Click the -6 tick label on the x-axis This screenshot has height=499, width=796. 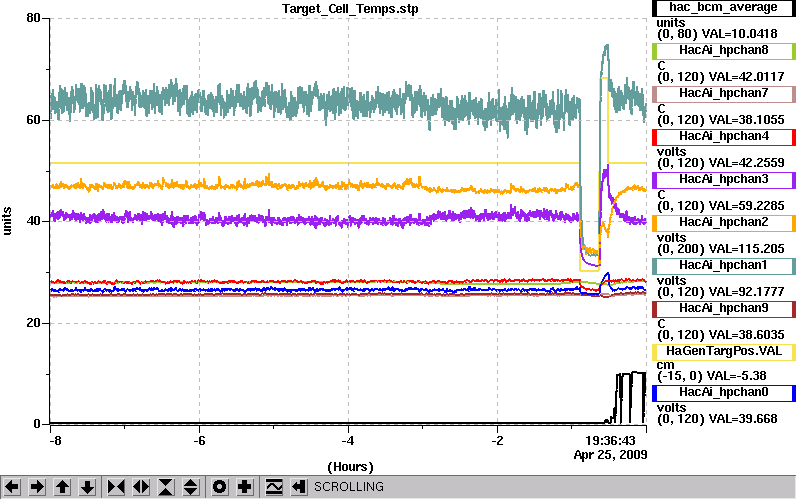click(x=199, y=441)
